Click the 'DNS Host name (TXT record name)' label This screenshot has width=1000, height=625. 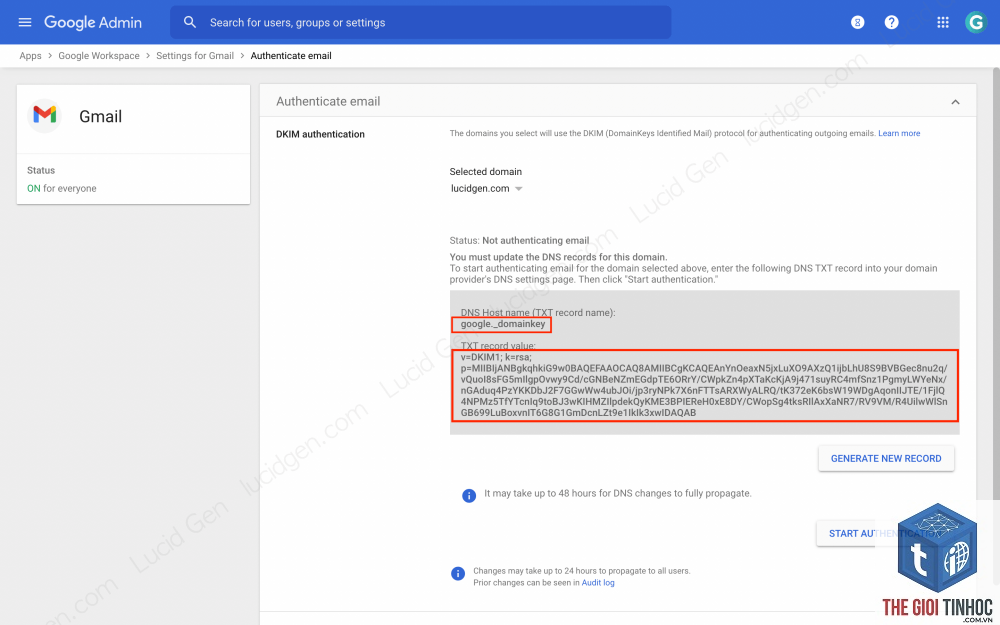click(538, 312)
